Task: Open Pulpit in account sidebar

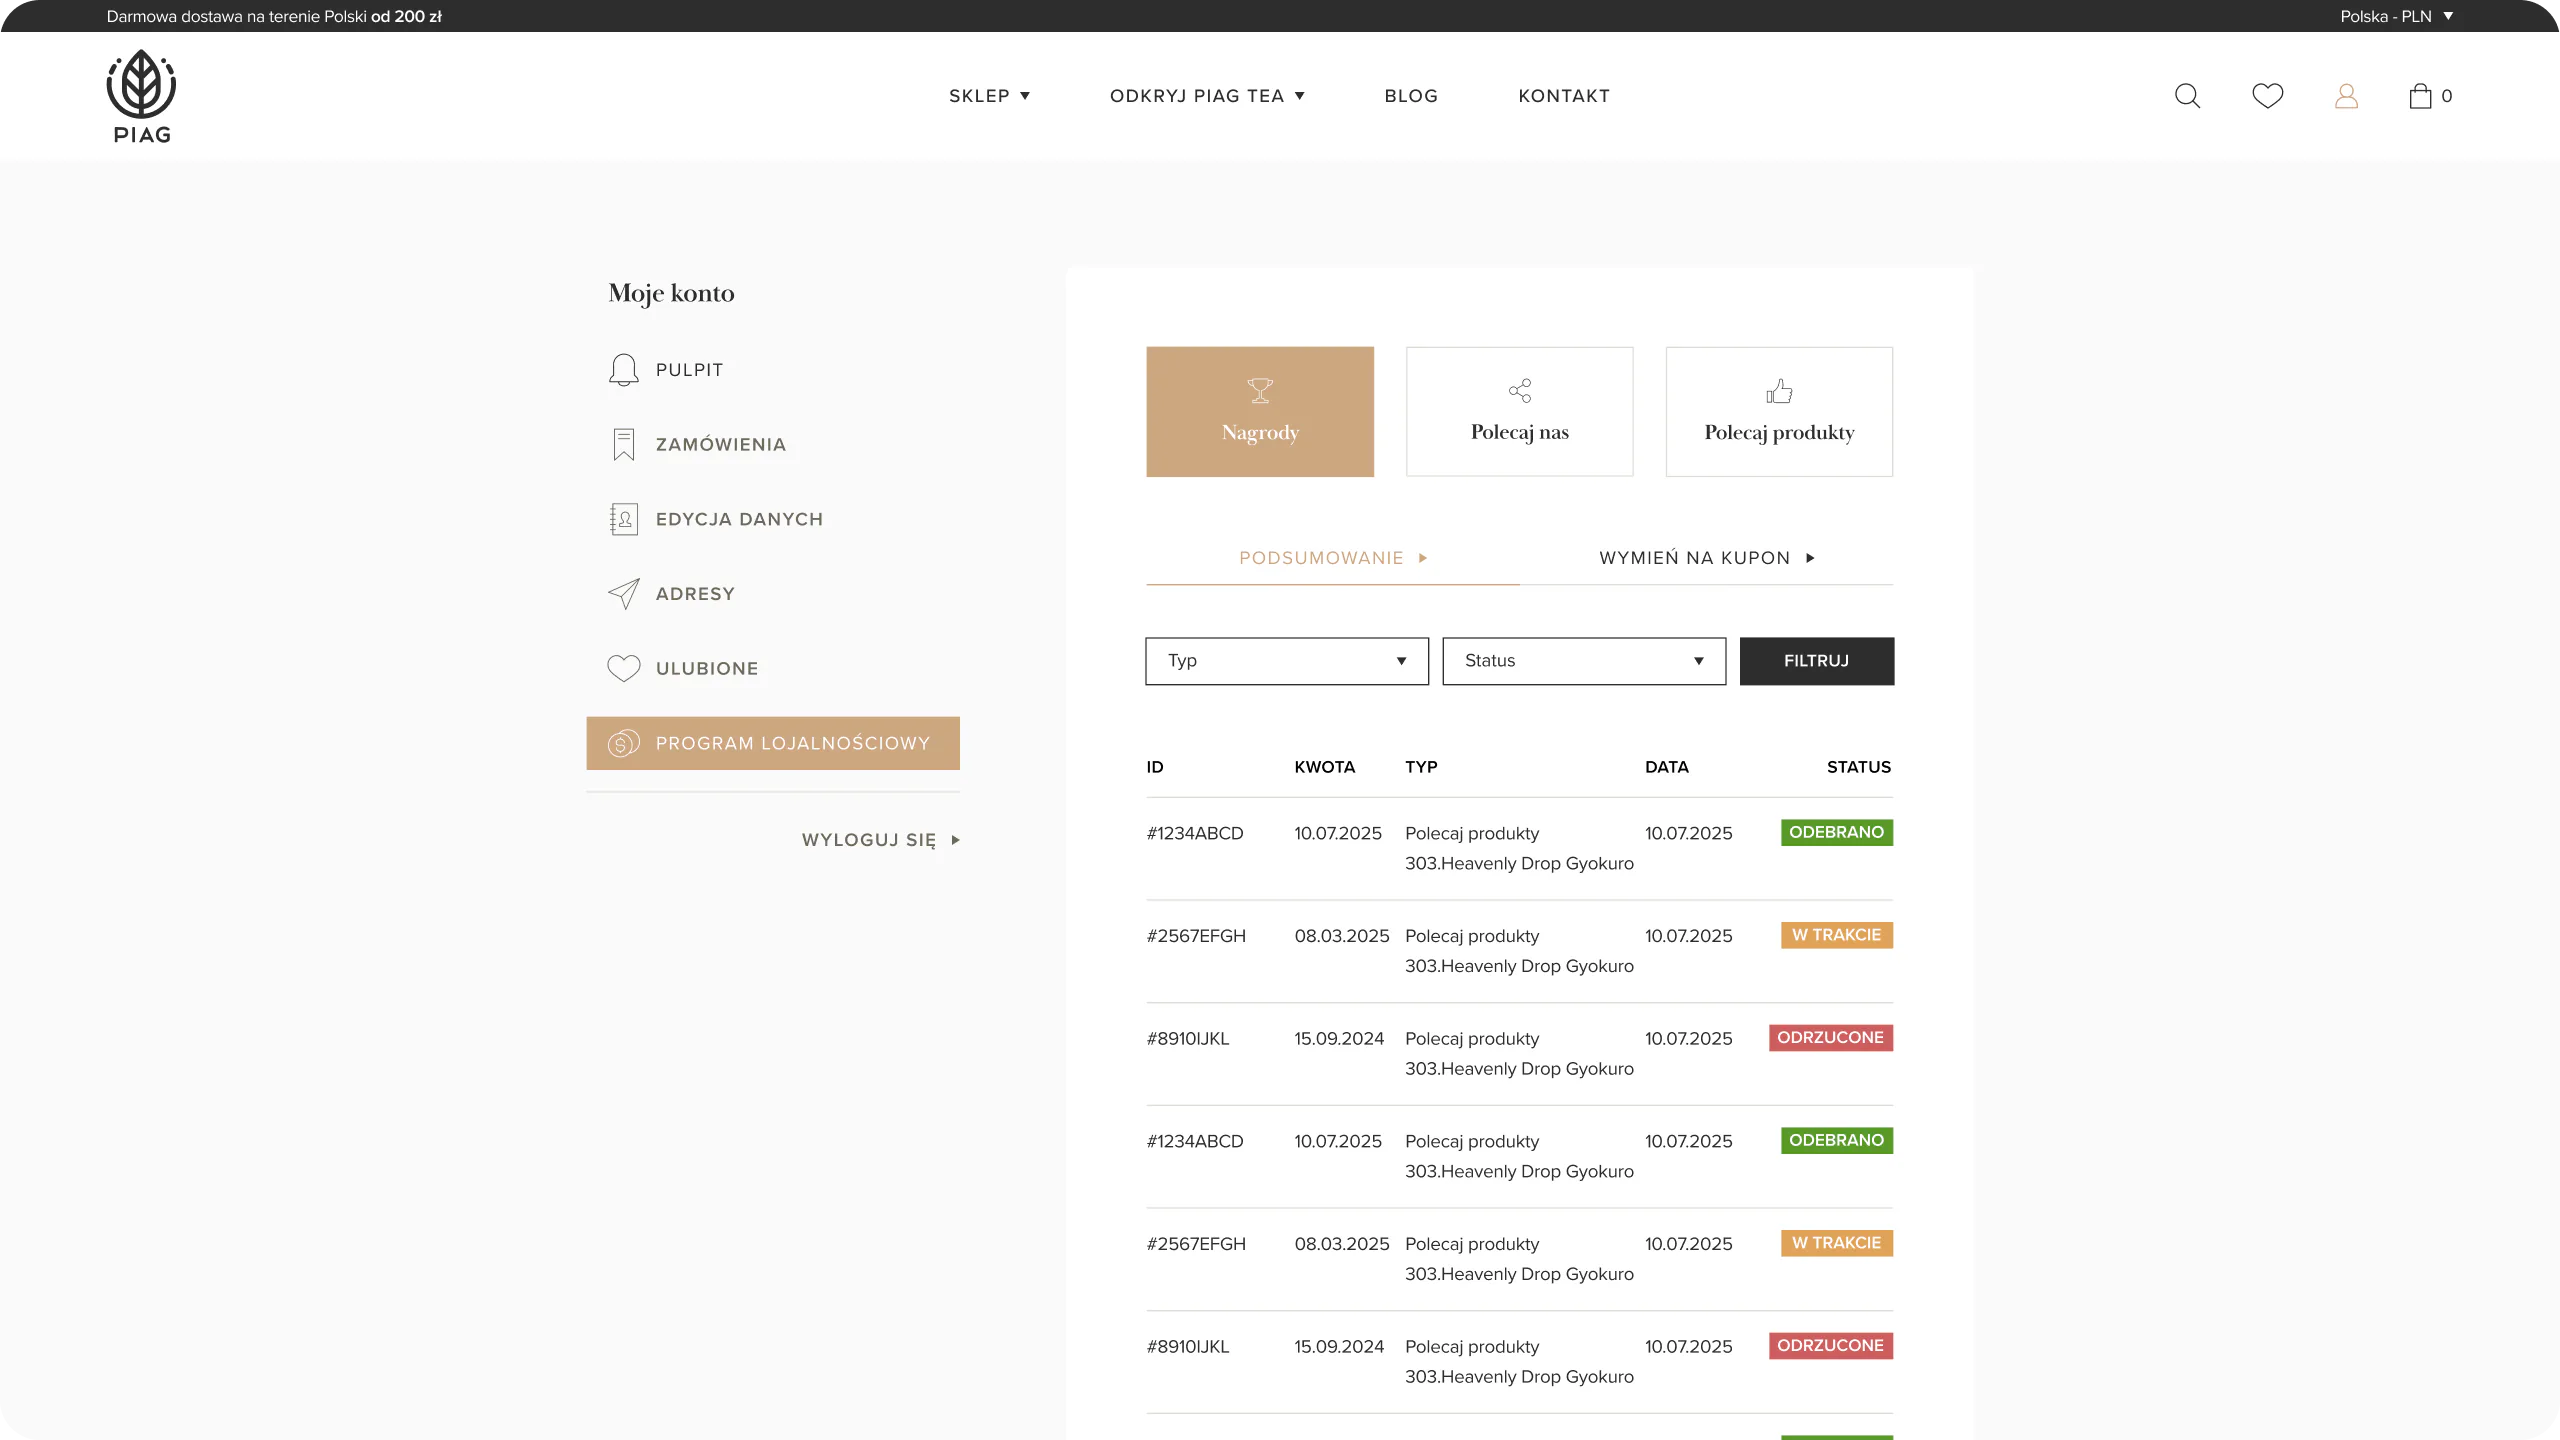Action: pos(773,370)
